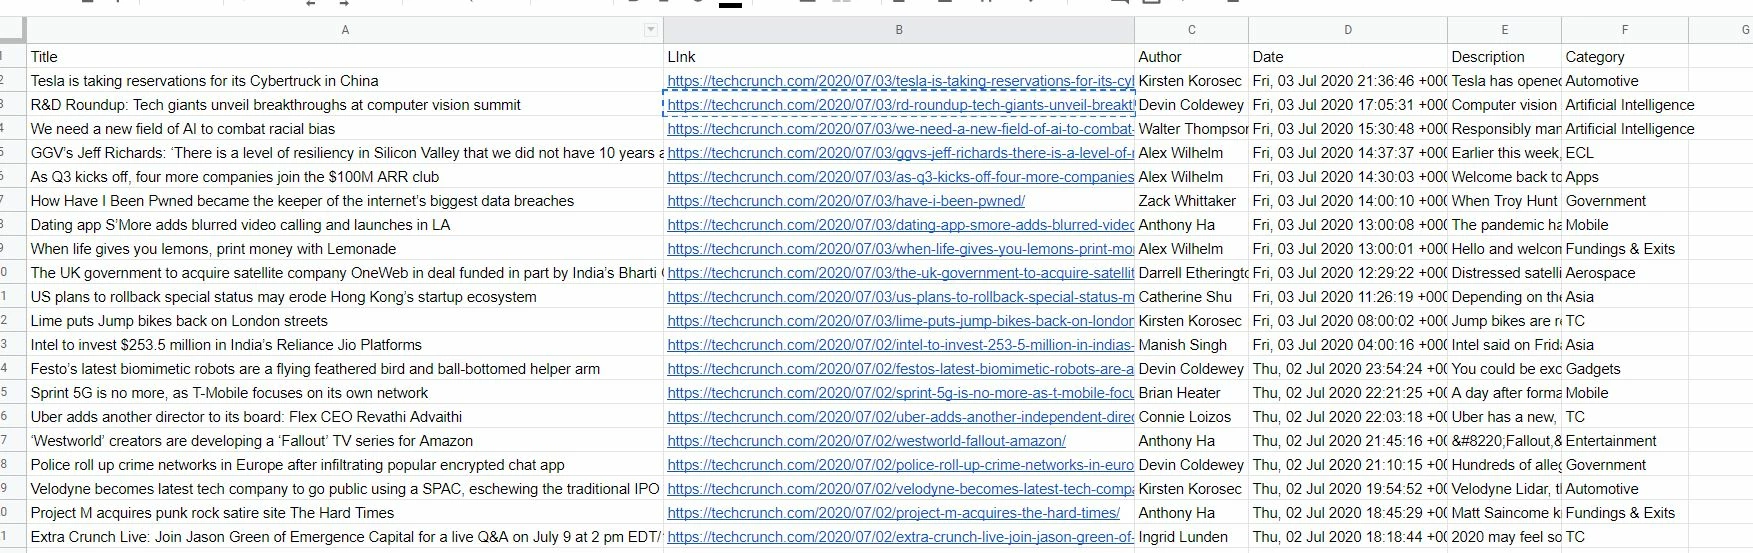Select date cell 'Thu, 02 Jul 2020 23:54:24'
Viewport: 1753px width, 553px height.
[x=1348, y=369]
